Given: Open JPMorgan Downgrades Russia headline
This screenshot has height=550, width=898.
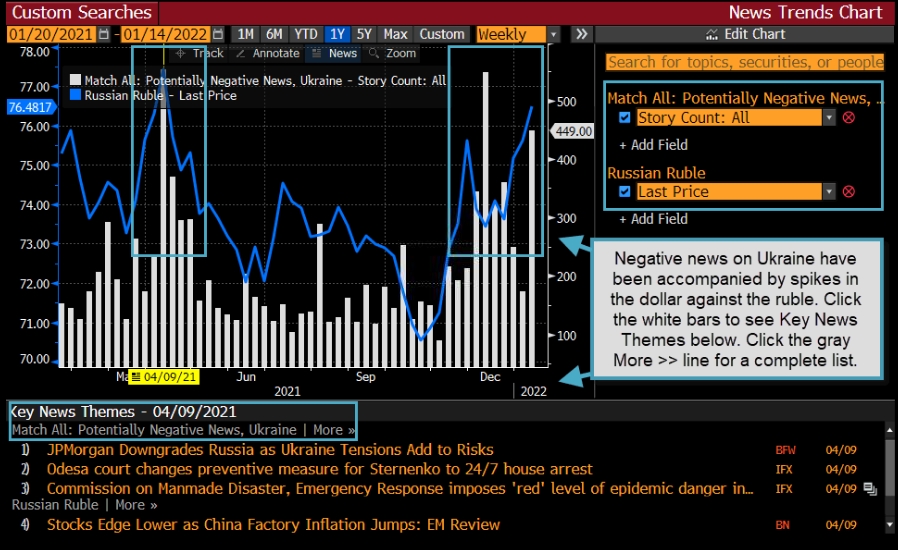Looking at the screenshot, I should point(270,450).
